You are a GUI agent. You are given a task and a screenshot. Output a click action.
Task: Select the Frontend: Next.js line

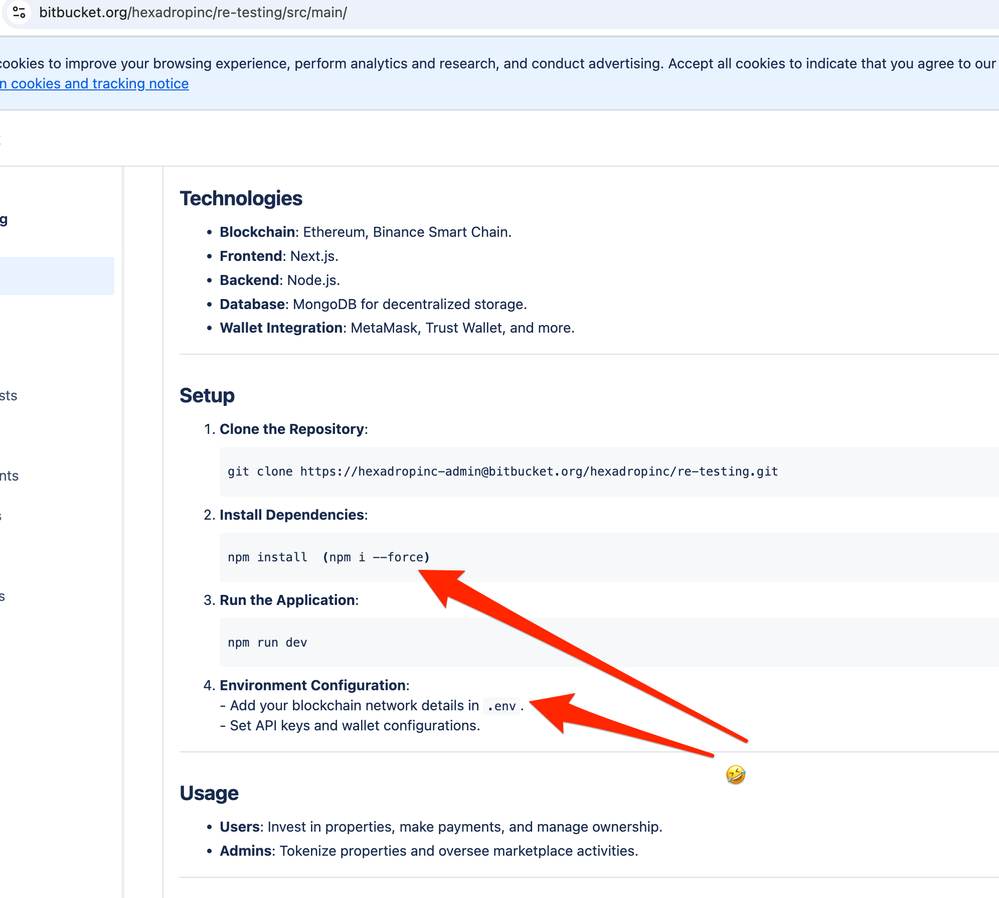(x=279, y=256)
